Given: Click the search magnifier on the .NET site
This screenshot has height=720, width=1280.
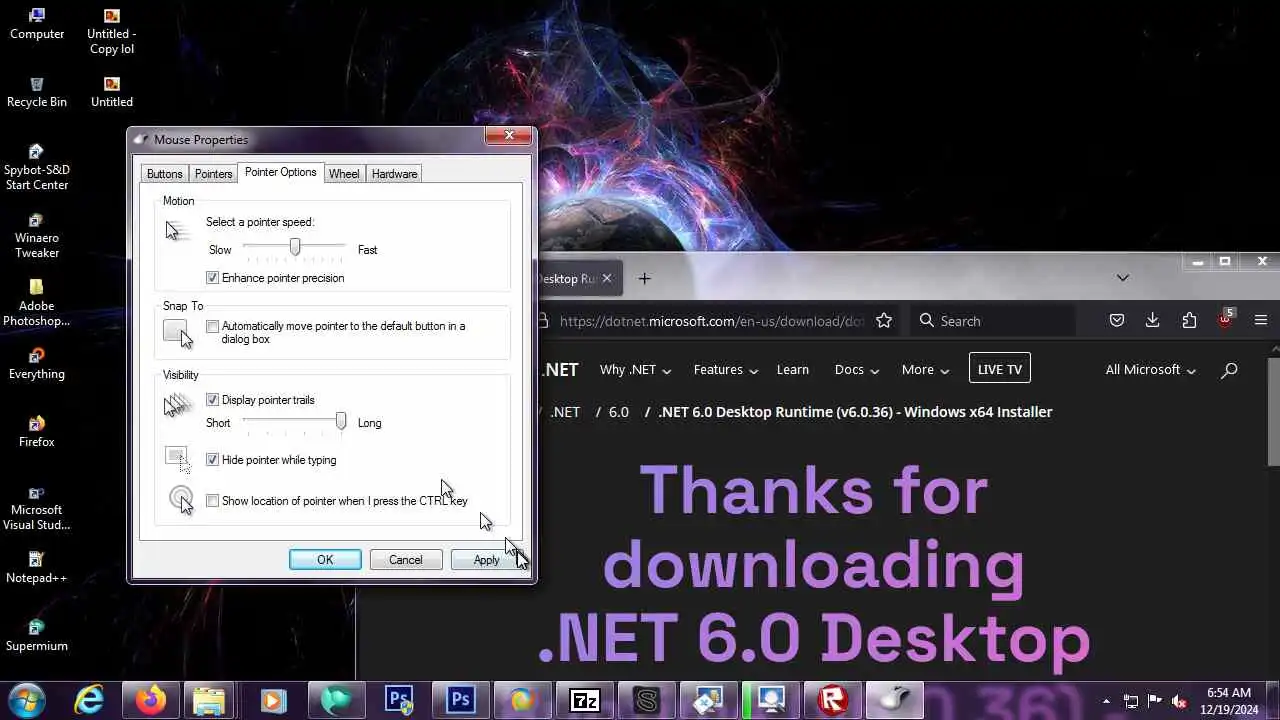Looking at the screenshot, I should point(1229,370).
